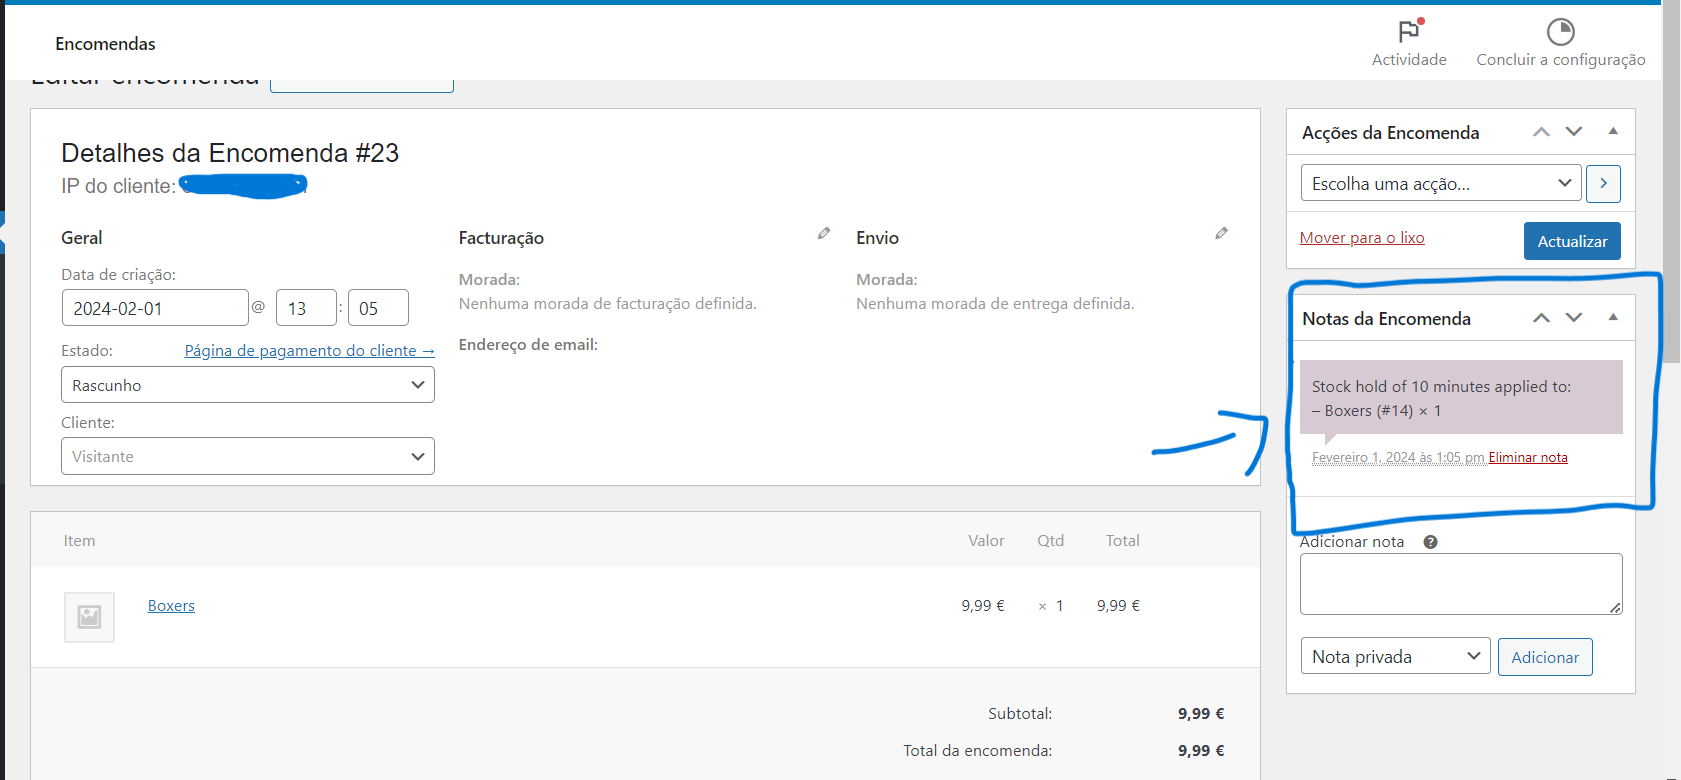Open the Nota privada dropdown

(x=1395, y=656)
